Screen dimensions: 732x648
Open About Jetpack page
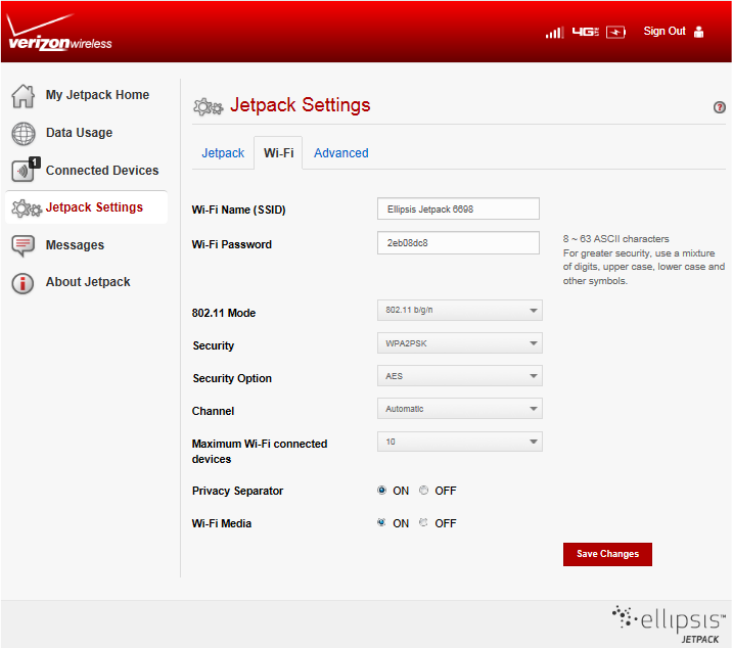[88, 282]
